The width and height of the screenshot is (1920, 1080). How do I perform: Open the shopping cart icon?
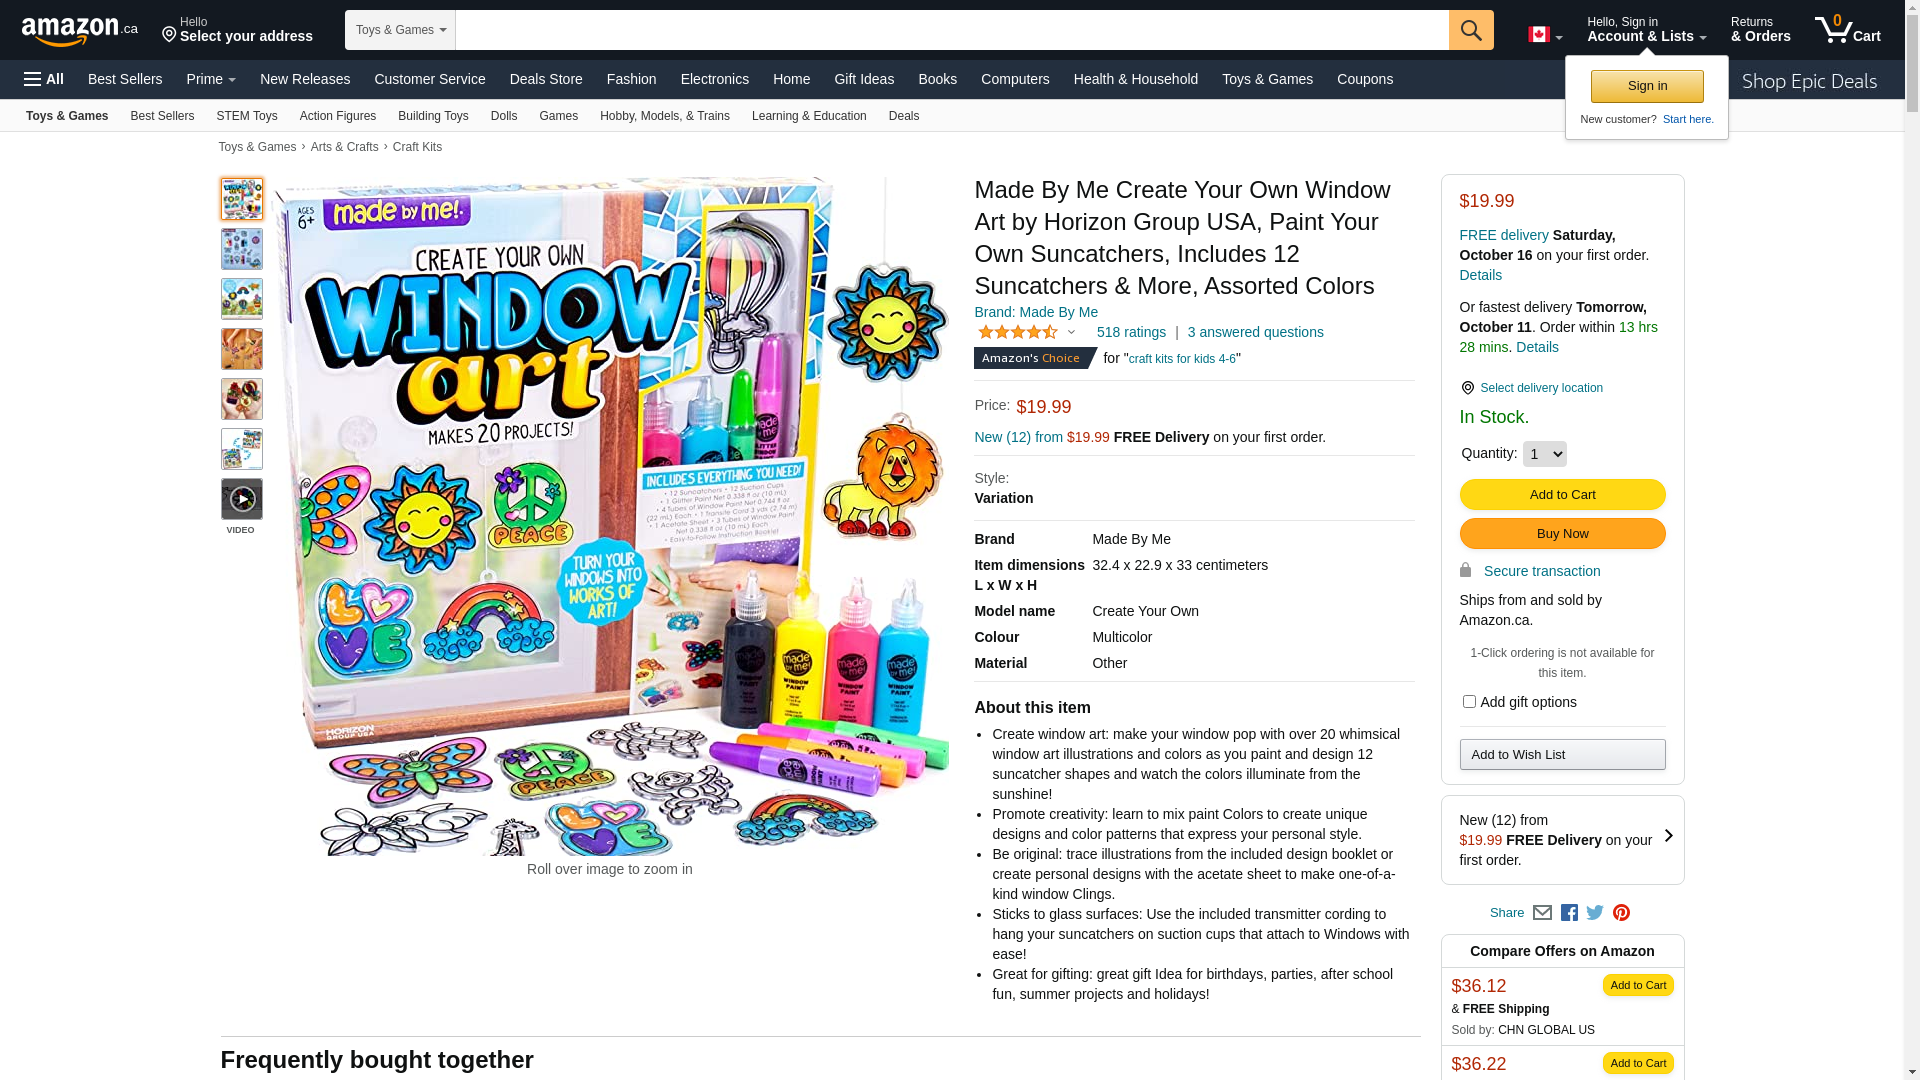pos(1847,29)
